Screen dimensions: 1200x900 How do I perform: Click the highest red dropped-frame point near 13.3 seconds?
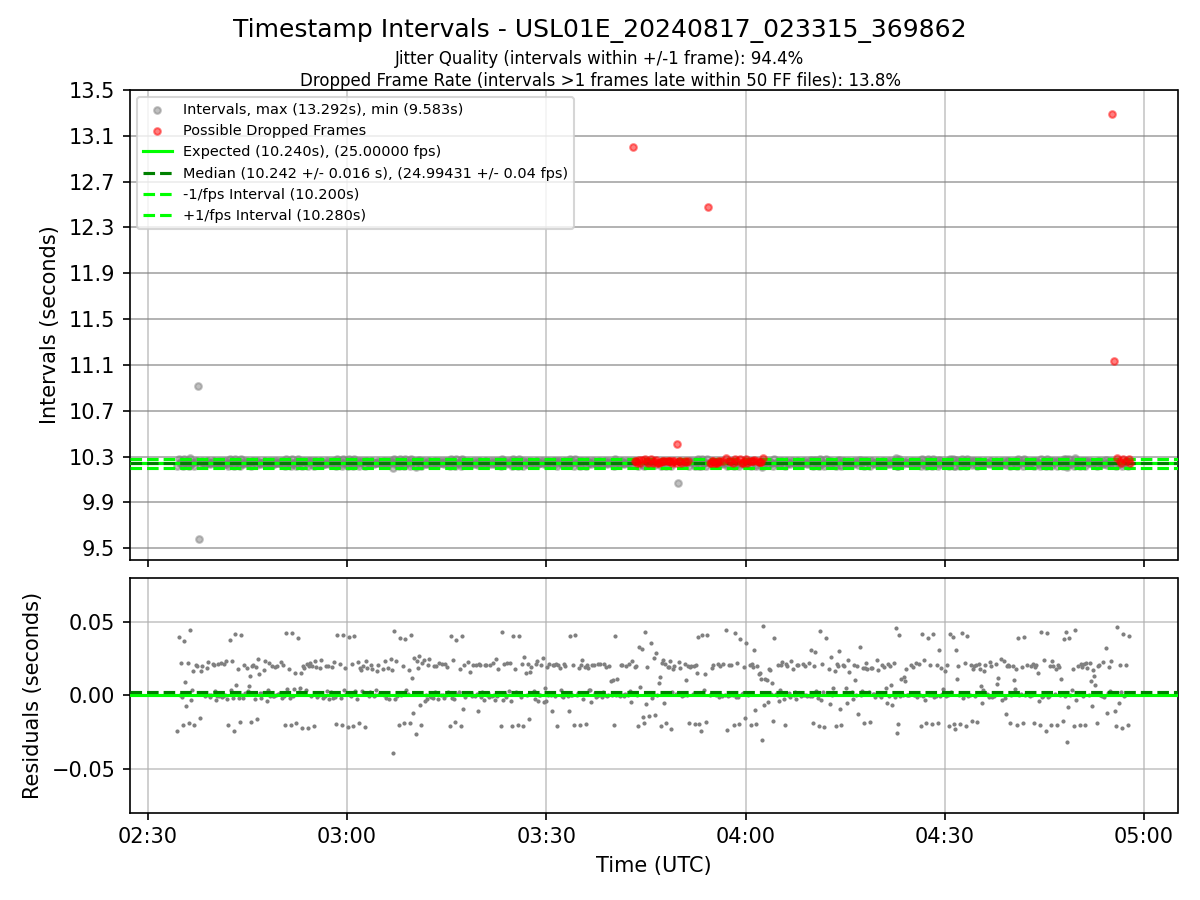[1112, 114]
